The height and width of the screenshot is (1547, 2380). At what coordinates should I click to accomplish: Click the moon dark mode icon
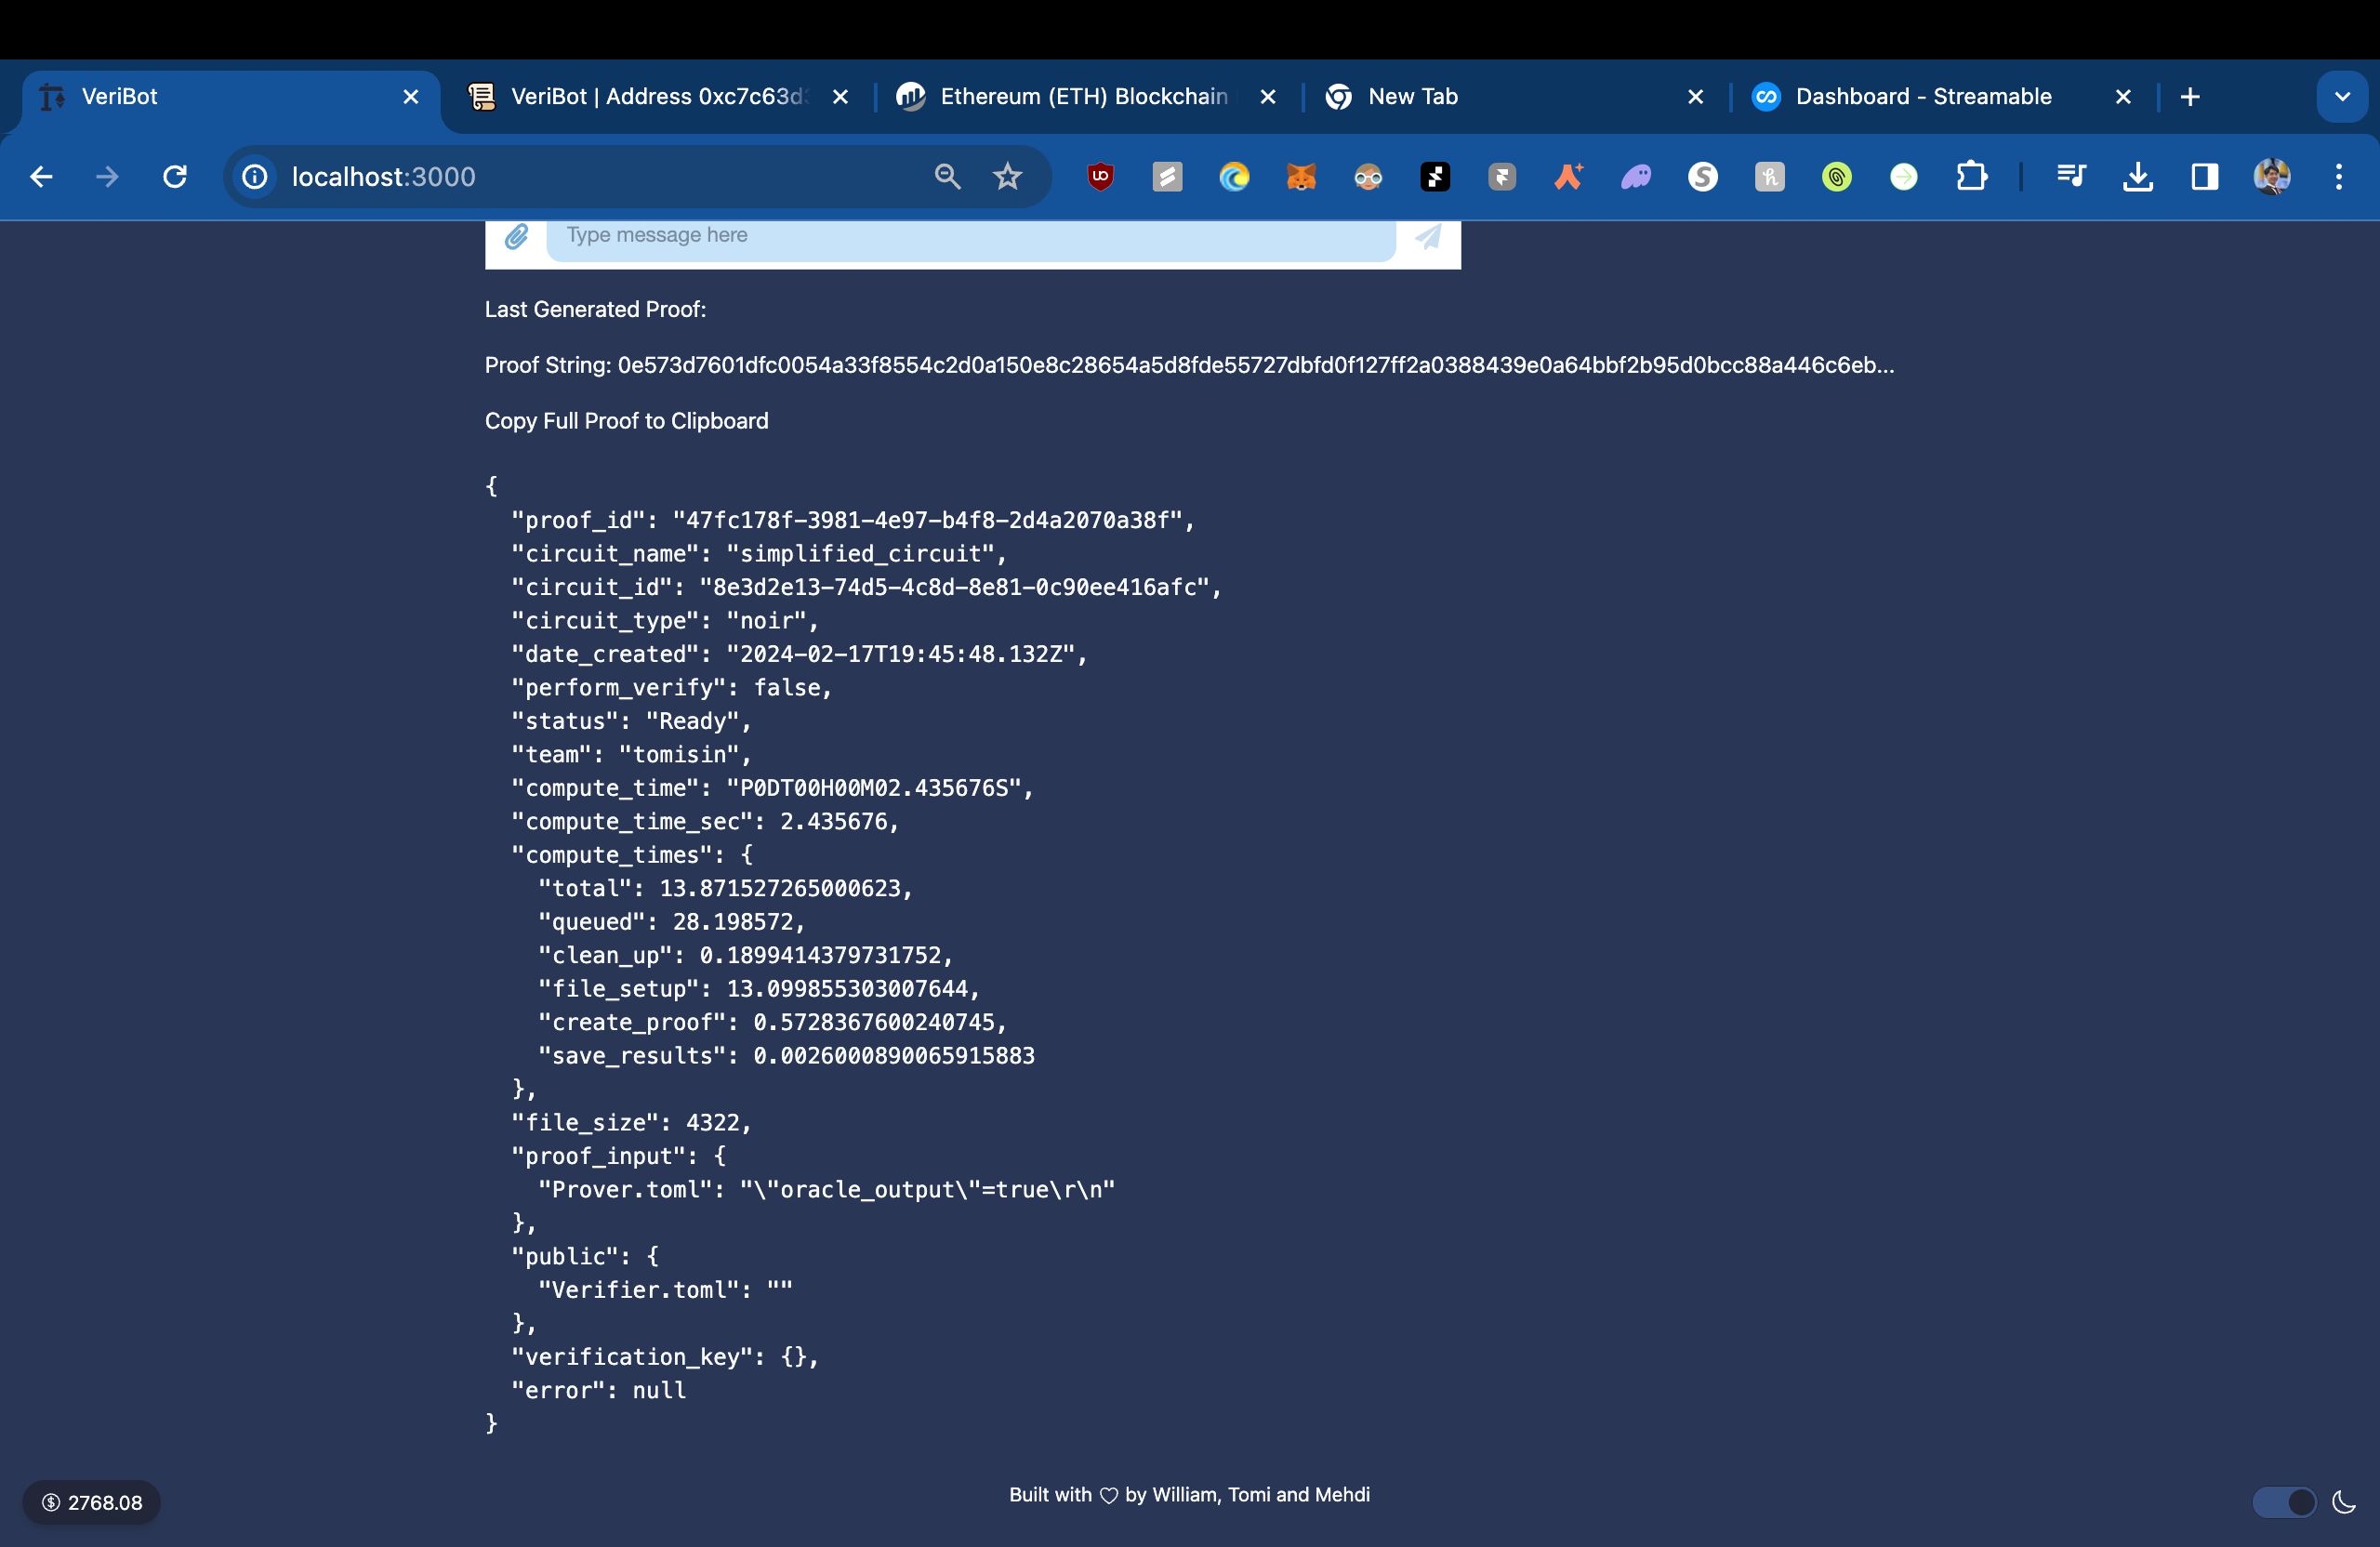[x=2343, y=1502]
